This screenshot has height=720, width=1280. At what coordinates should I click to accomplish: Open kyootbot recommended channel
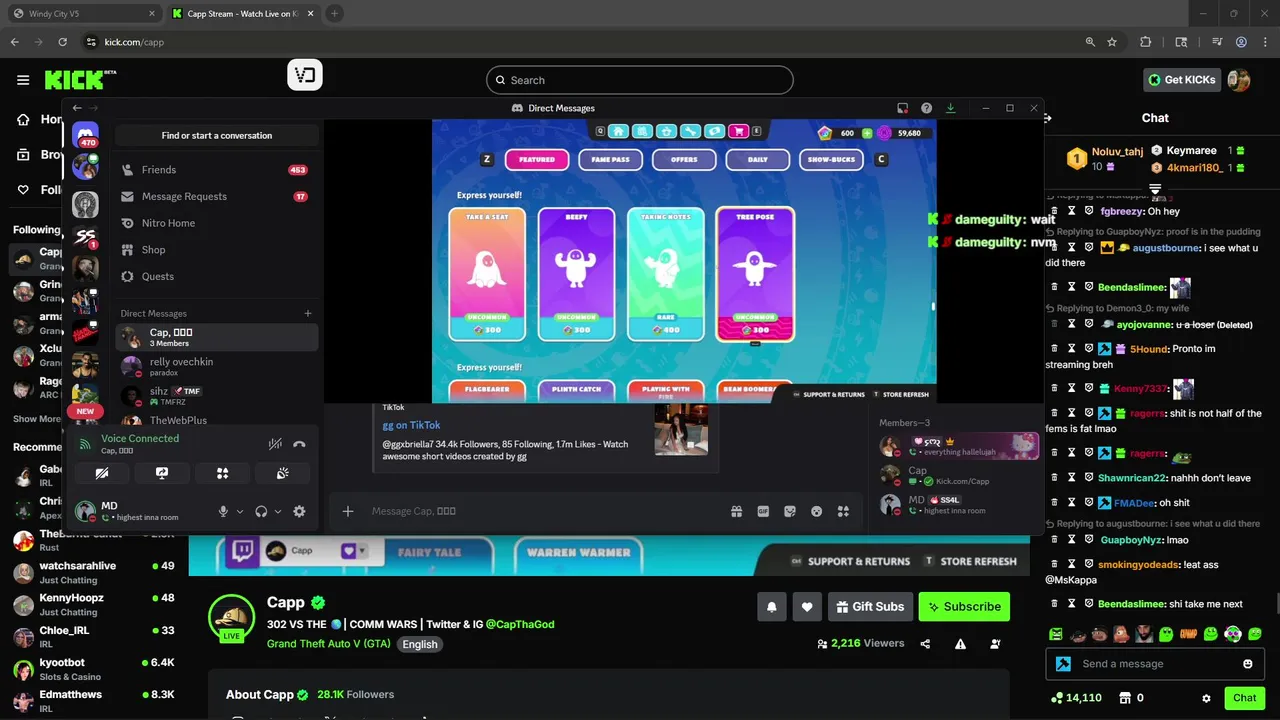[94, 669]
